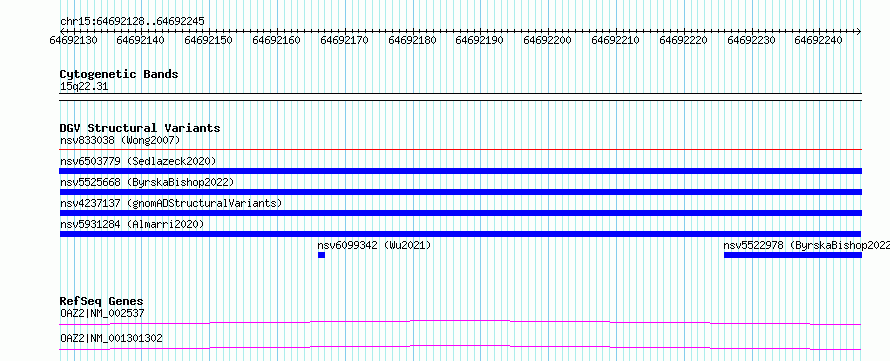Select variant label nsv5525668 (ByrskaBishop2022)

click(x=147, y=182)
